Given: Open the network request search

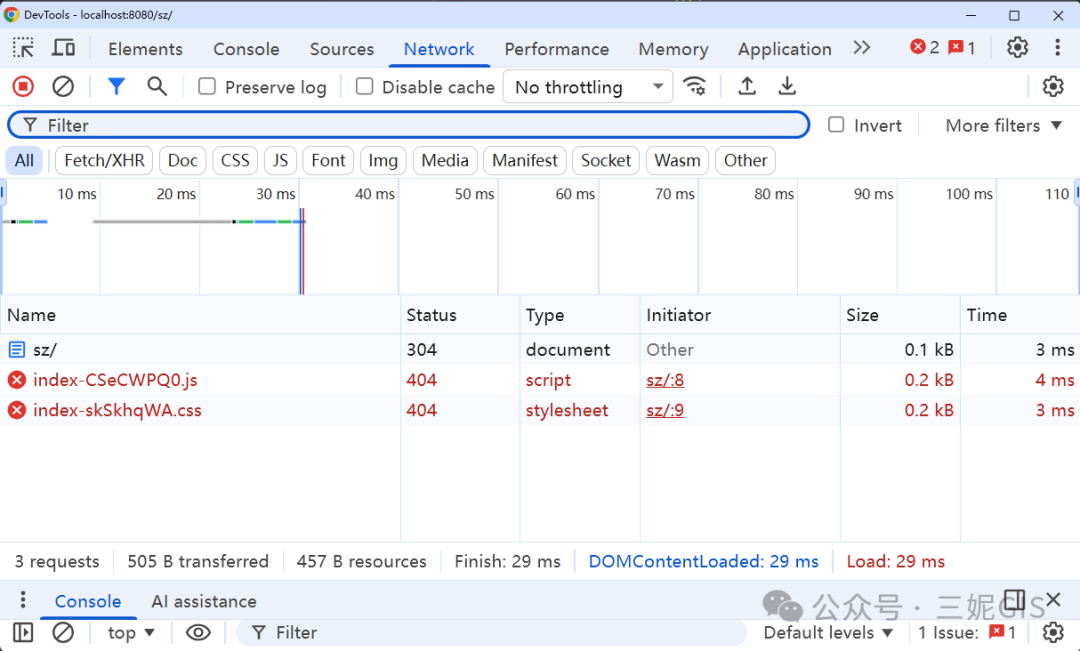Looking at the screenshot, I should (156, 87).
